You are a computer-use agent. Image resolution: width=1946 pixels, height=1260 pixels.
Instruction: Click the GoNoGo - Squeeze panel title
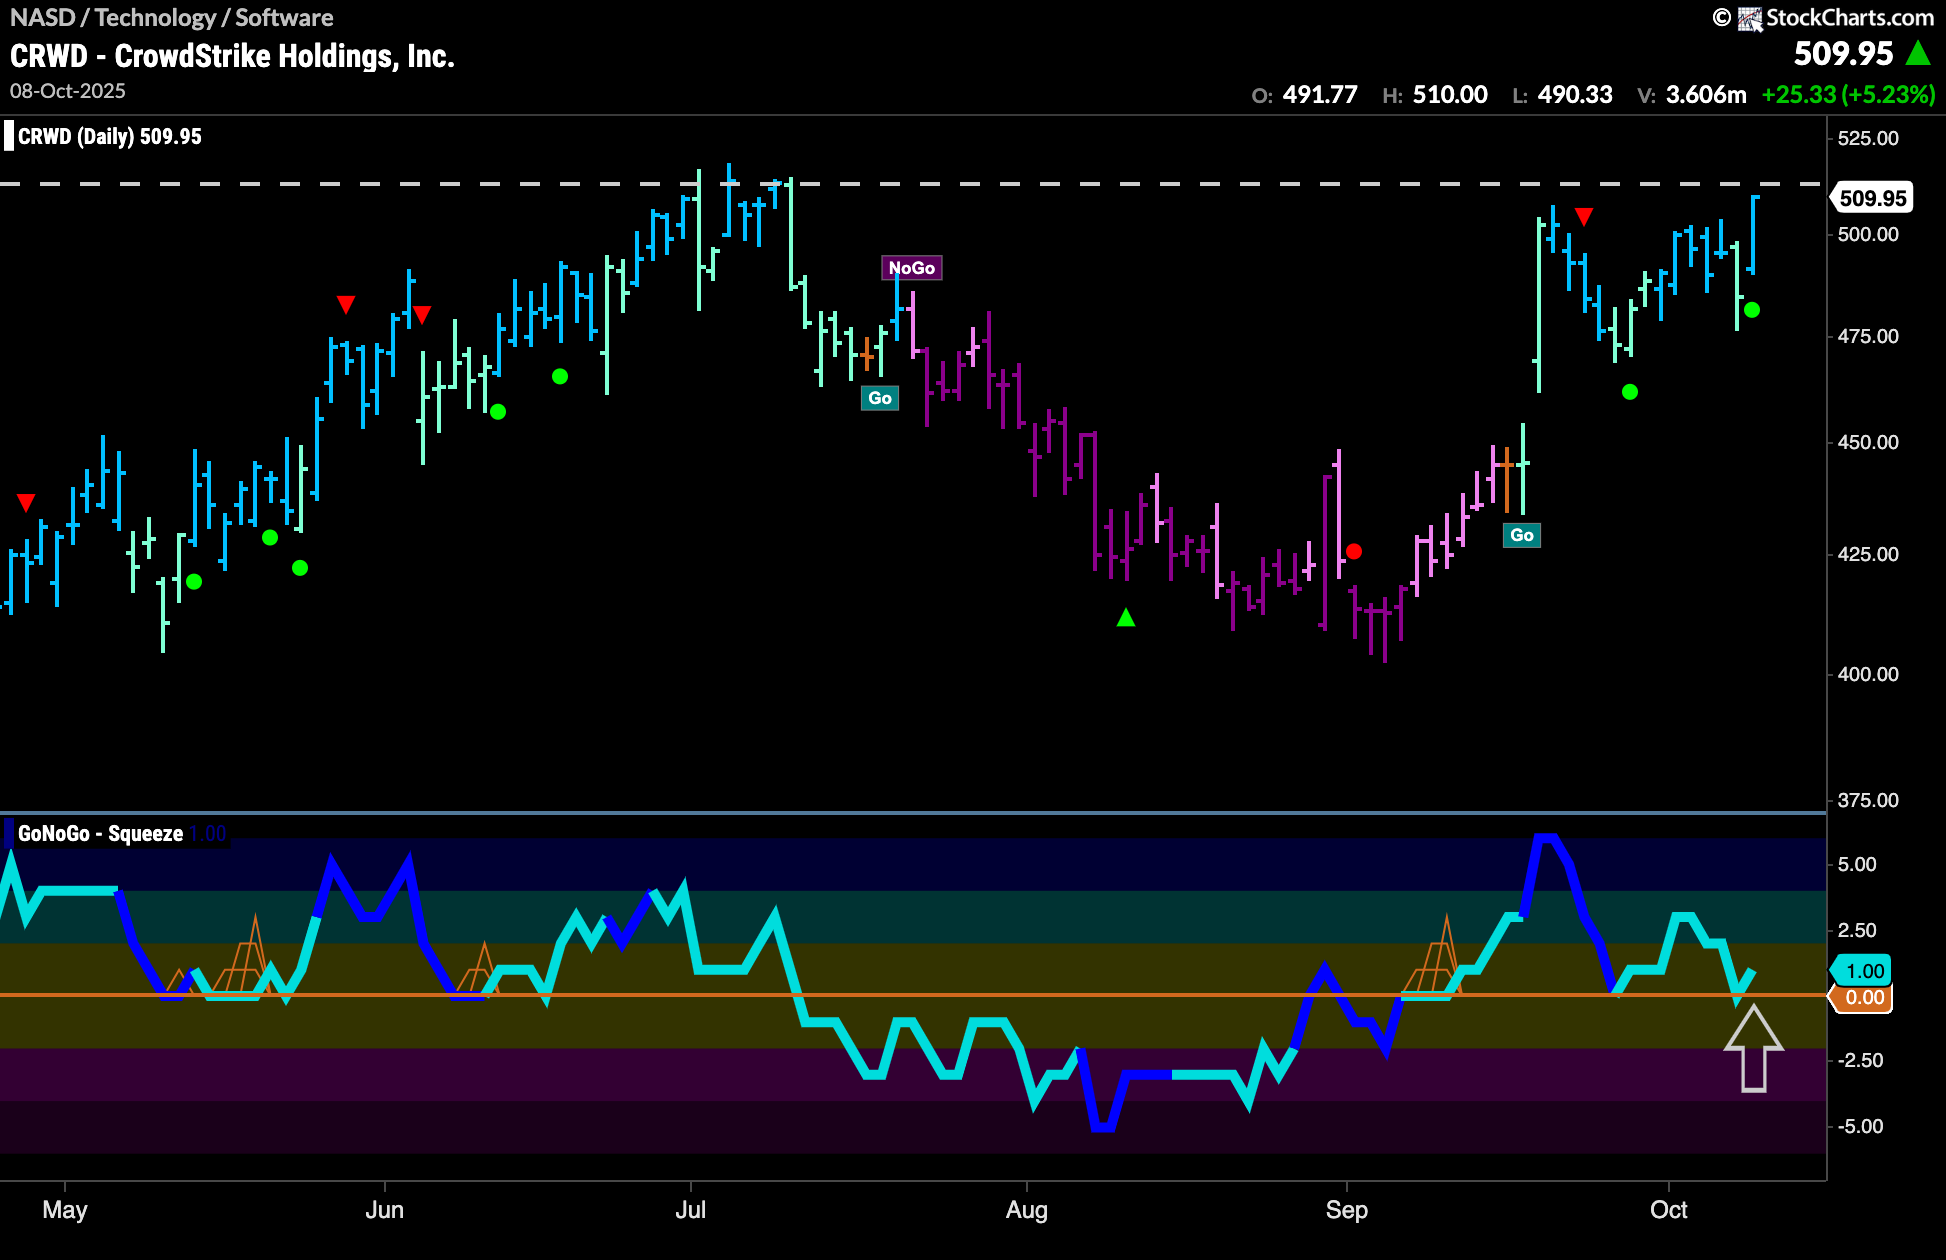99,832
